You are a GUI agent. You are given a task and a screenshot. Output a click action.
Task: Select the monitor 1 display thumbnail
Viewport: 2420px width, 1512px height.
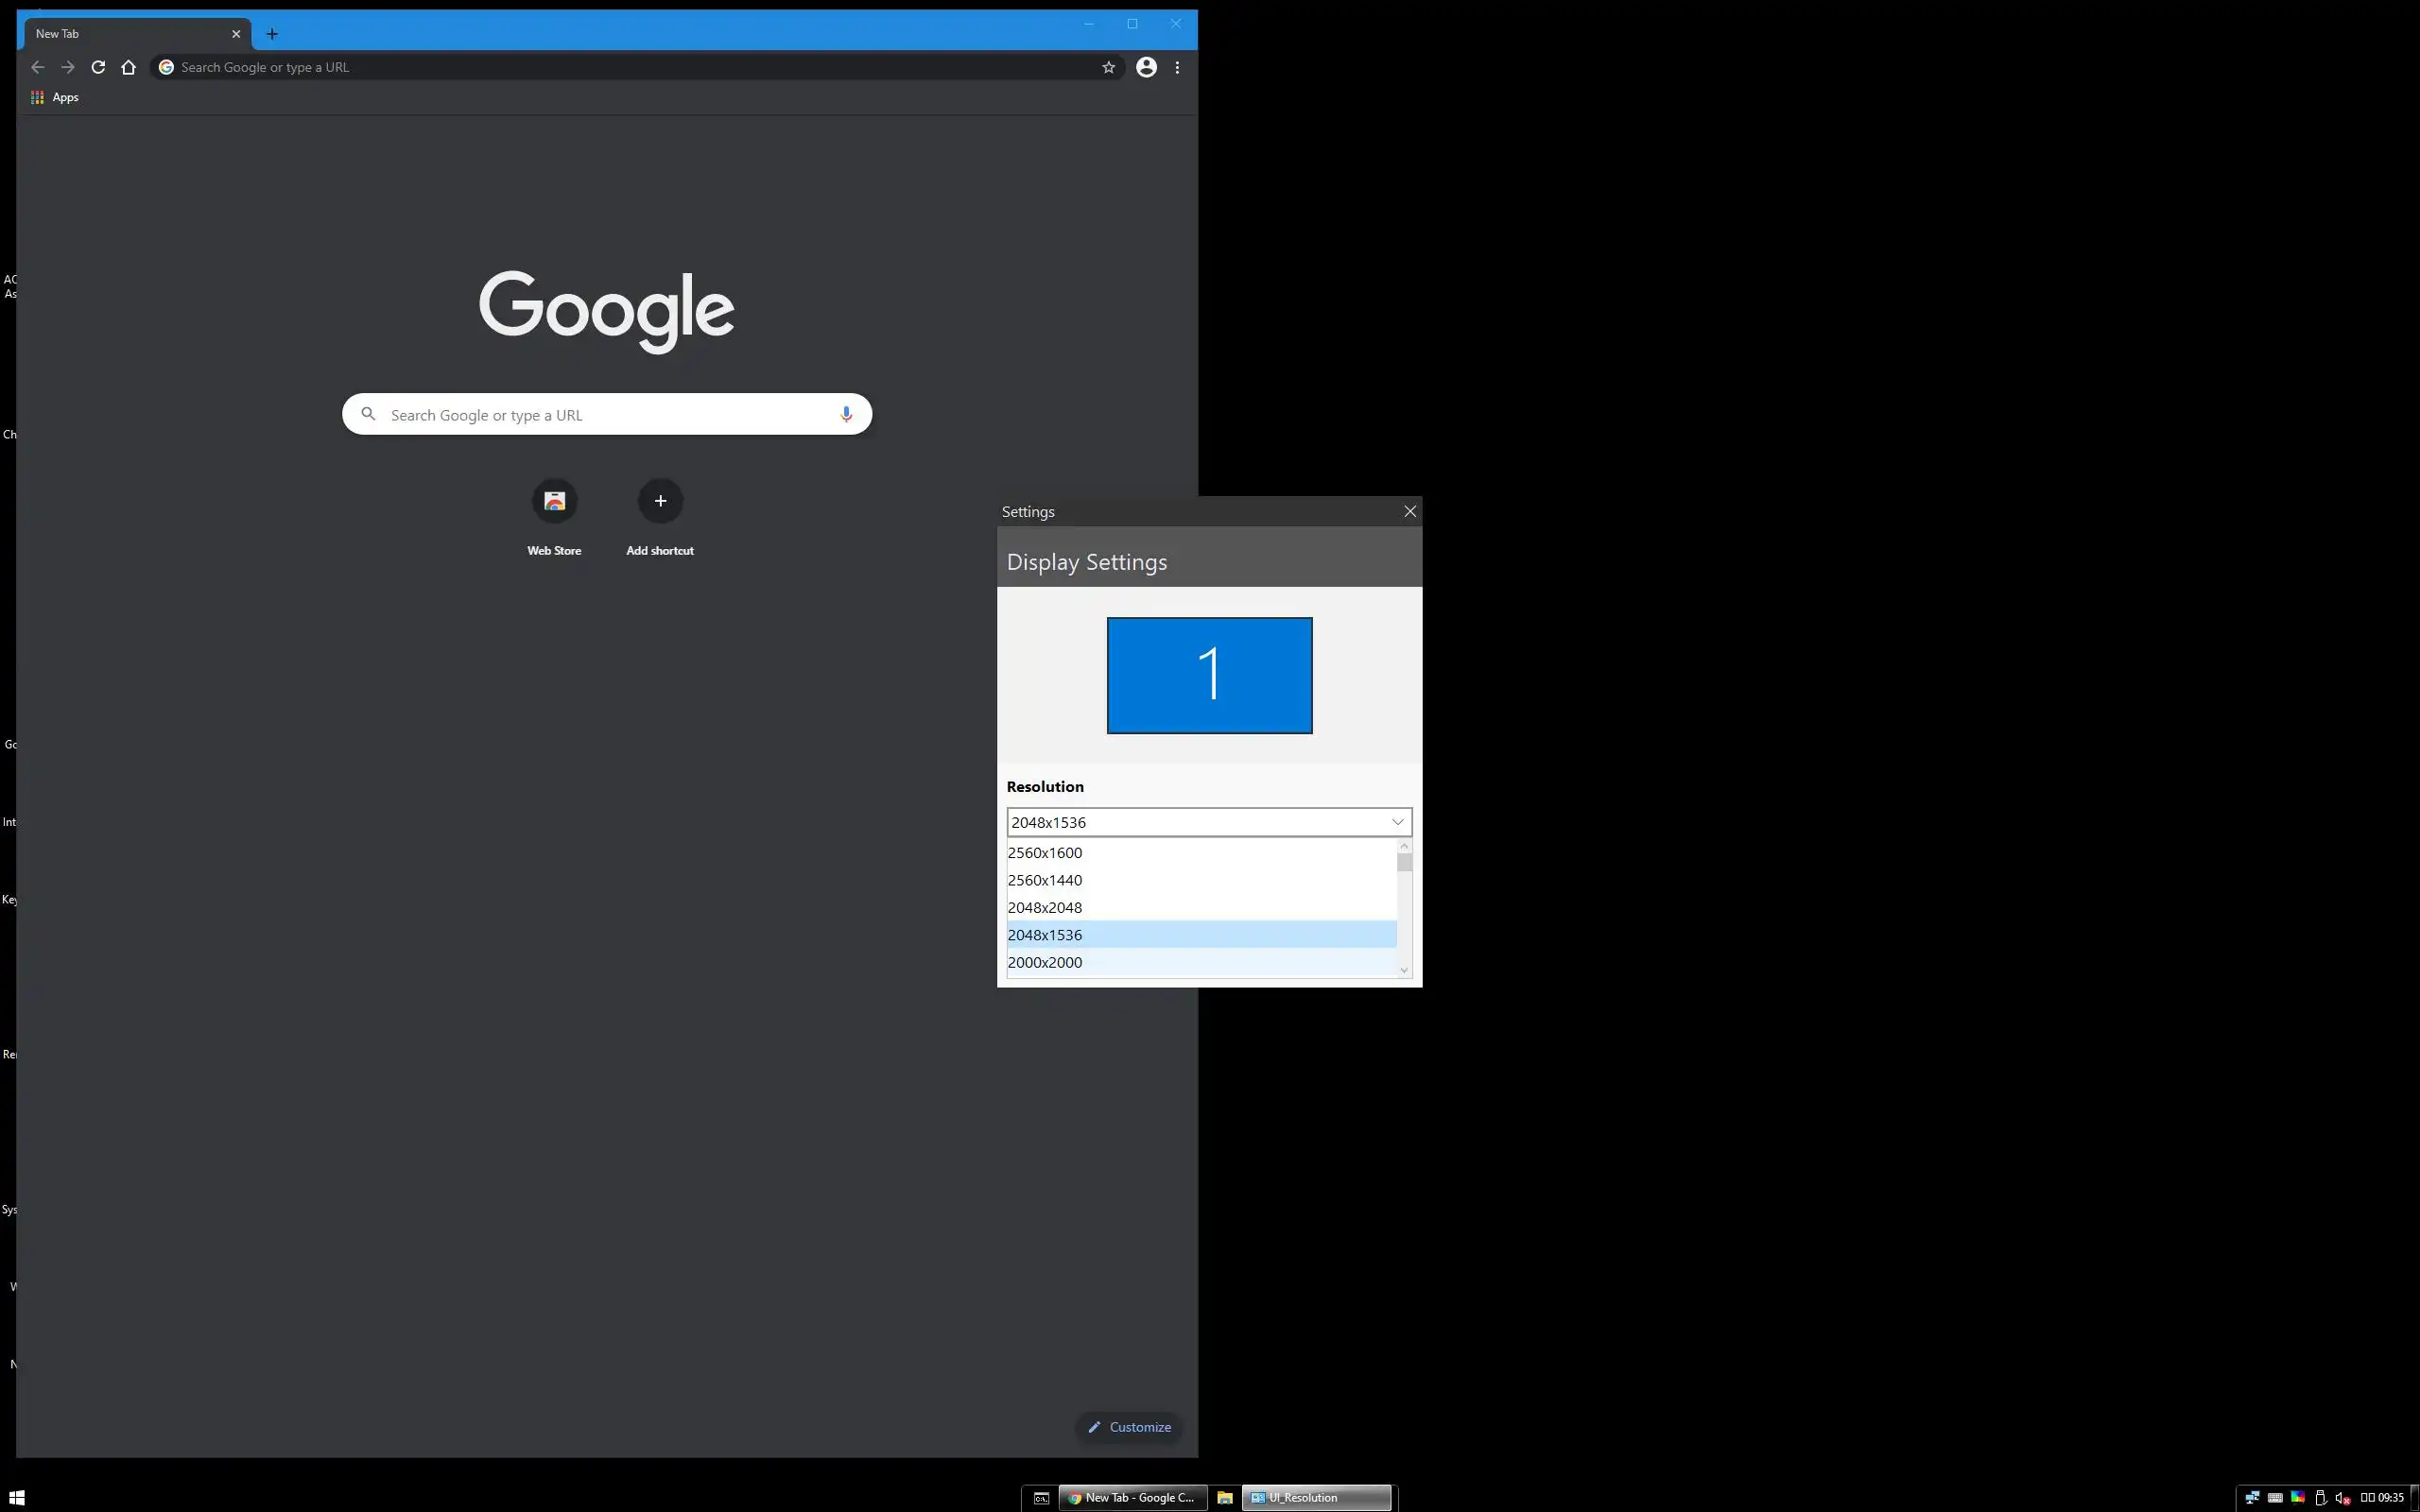click(x=1209, y=675)
